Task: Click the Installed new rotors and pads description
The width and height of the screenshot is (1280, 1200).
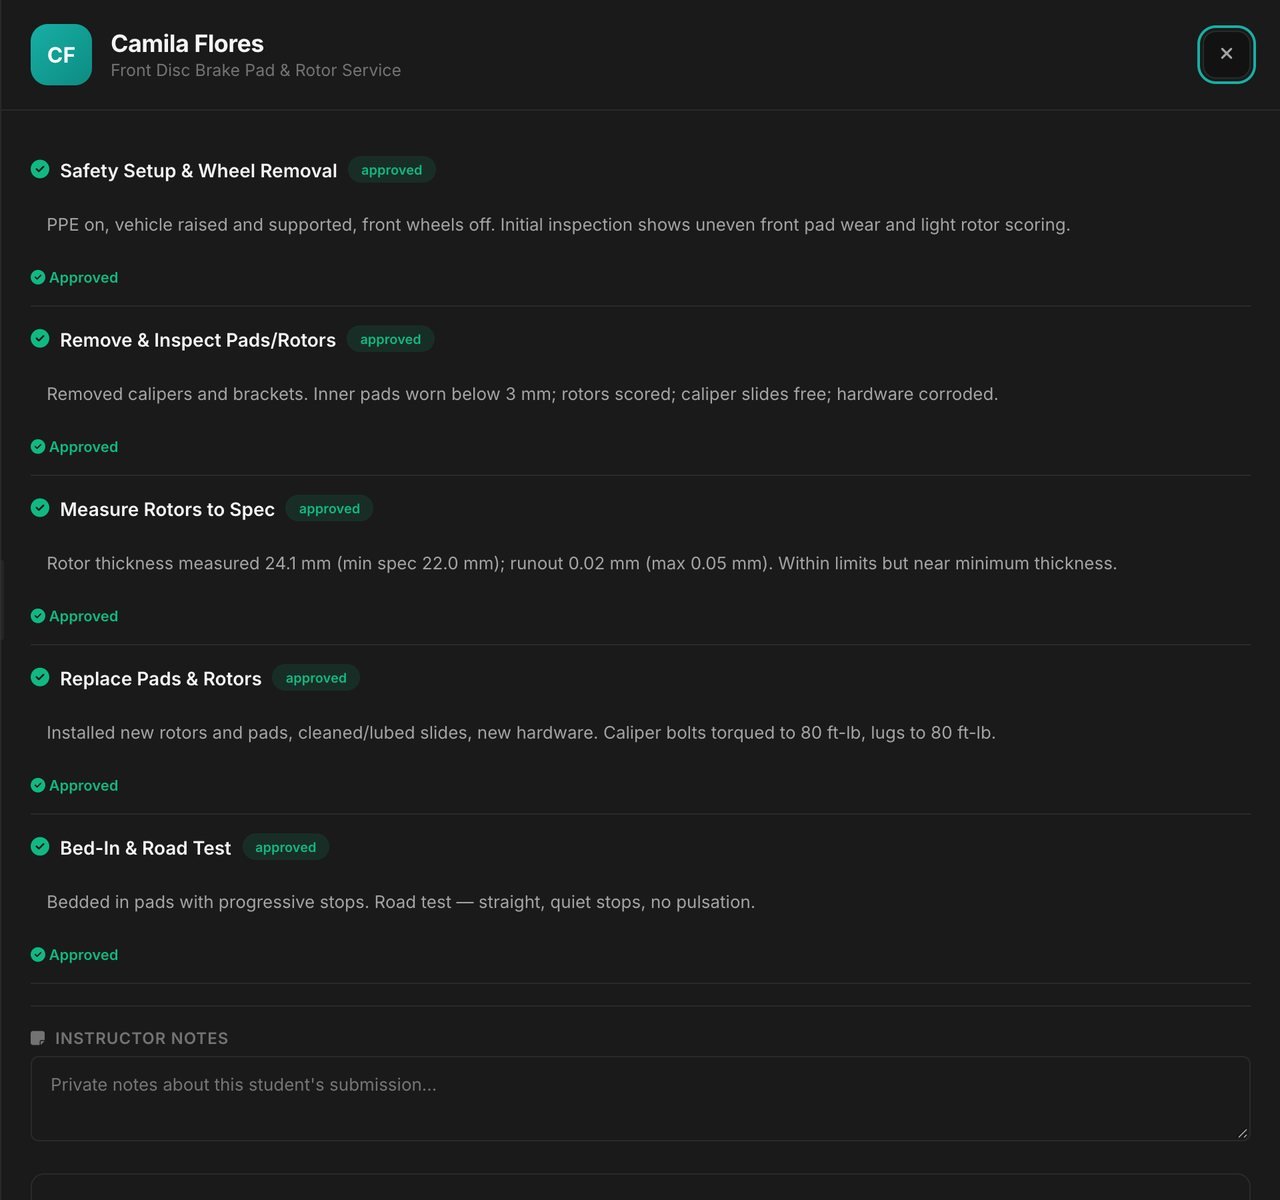Action: [521, 732]
